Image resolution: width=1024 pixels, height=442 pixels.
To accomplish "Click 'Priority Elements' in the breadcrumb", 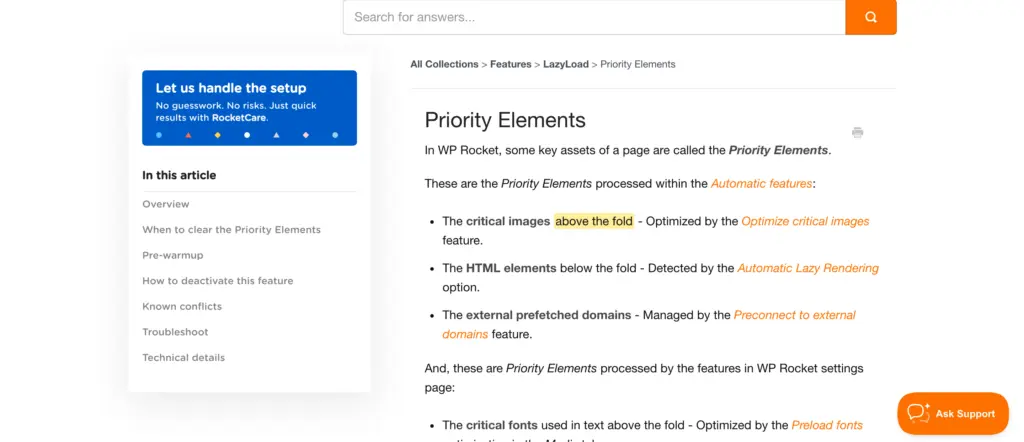I will (638, 64).
